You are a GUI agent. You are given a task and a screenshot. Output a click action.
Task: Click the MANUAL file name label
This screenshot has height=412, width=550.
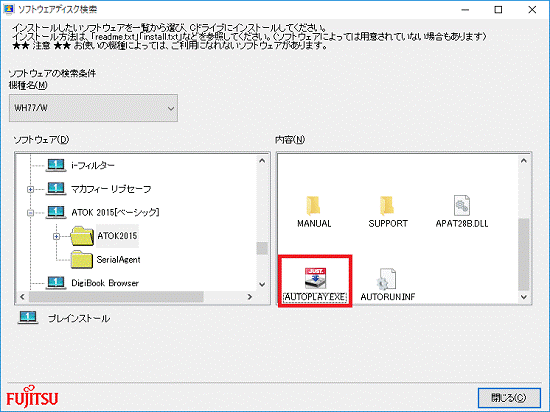point(314,224)
